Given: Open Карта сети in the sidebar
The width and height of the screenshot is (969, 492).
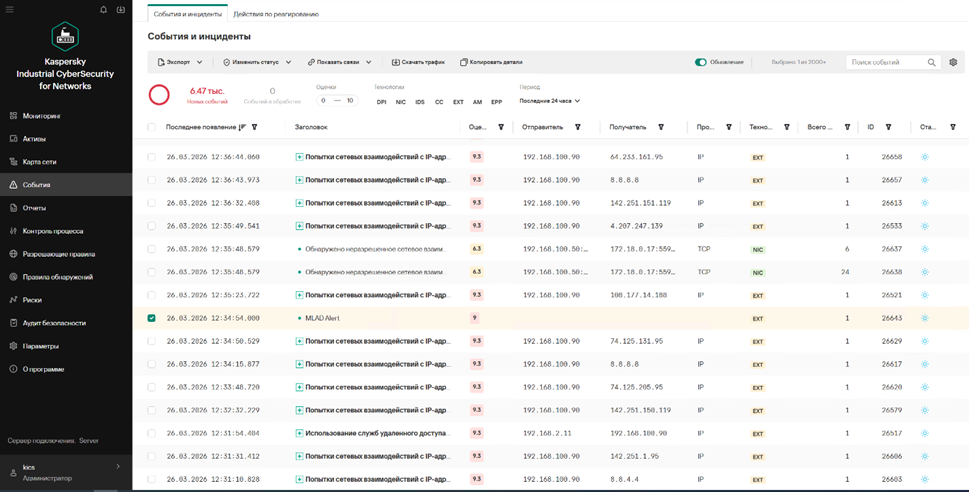Looking at the screenshot, I should point(40,162).
